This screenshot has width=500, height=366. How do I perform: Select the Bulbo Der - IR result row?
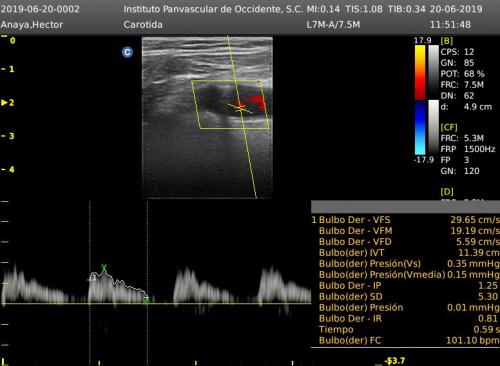(405, 319)
